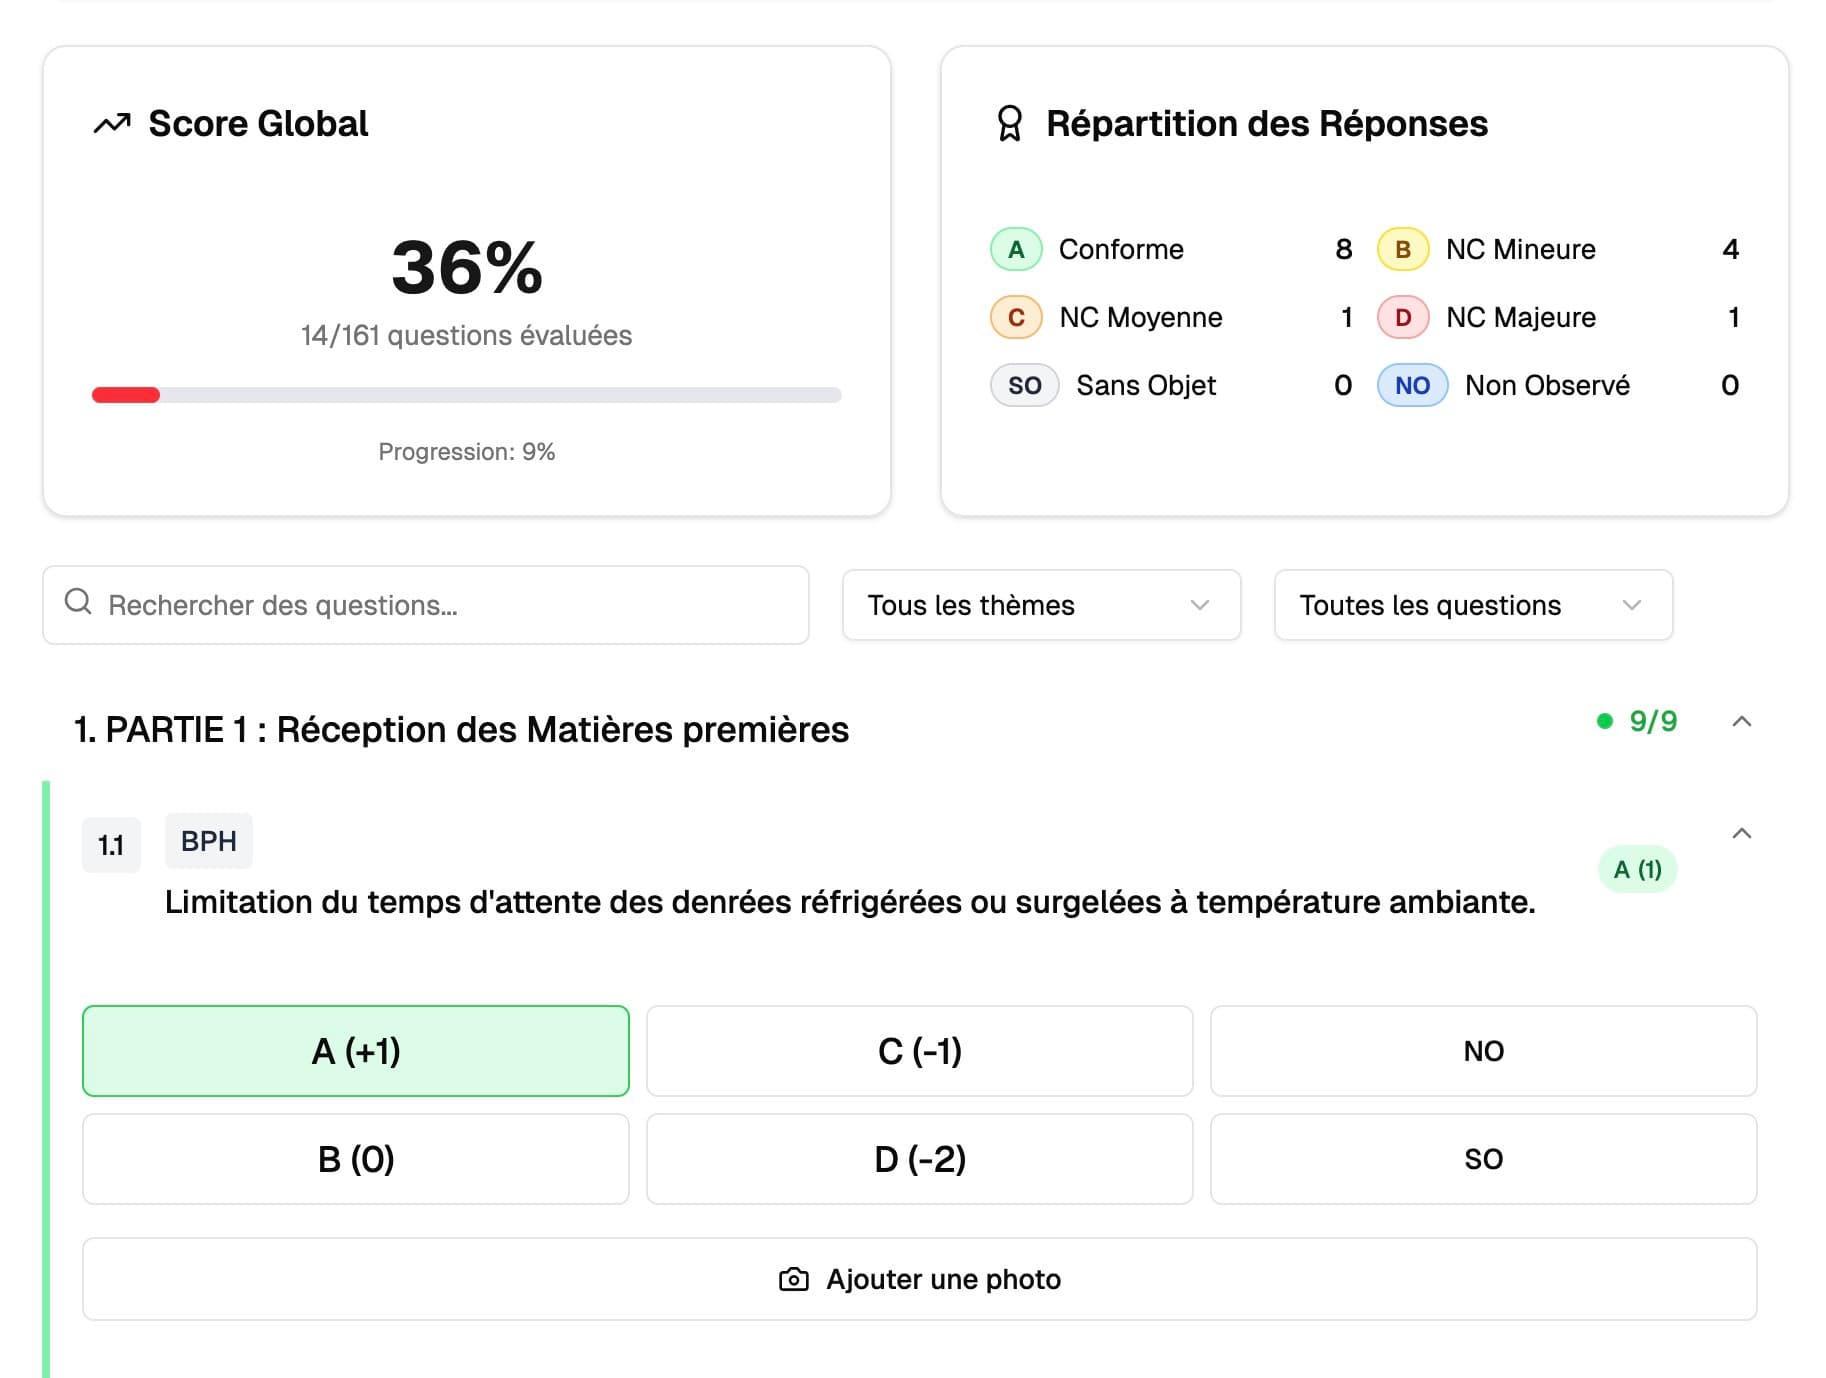
Task: Click the blue NO Non Observé badge
Action: coord(1412,386)
